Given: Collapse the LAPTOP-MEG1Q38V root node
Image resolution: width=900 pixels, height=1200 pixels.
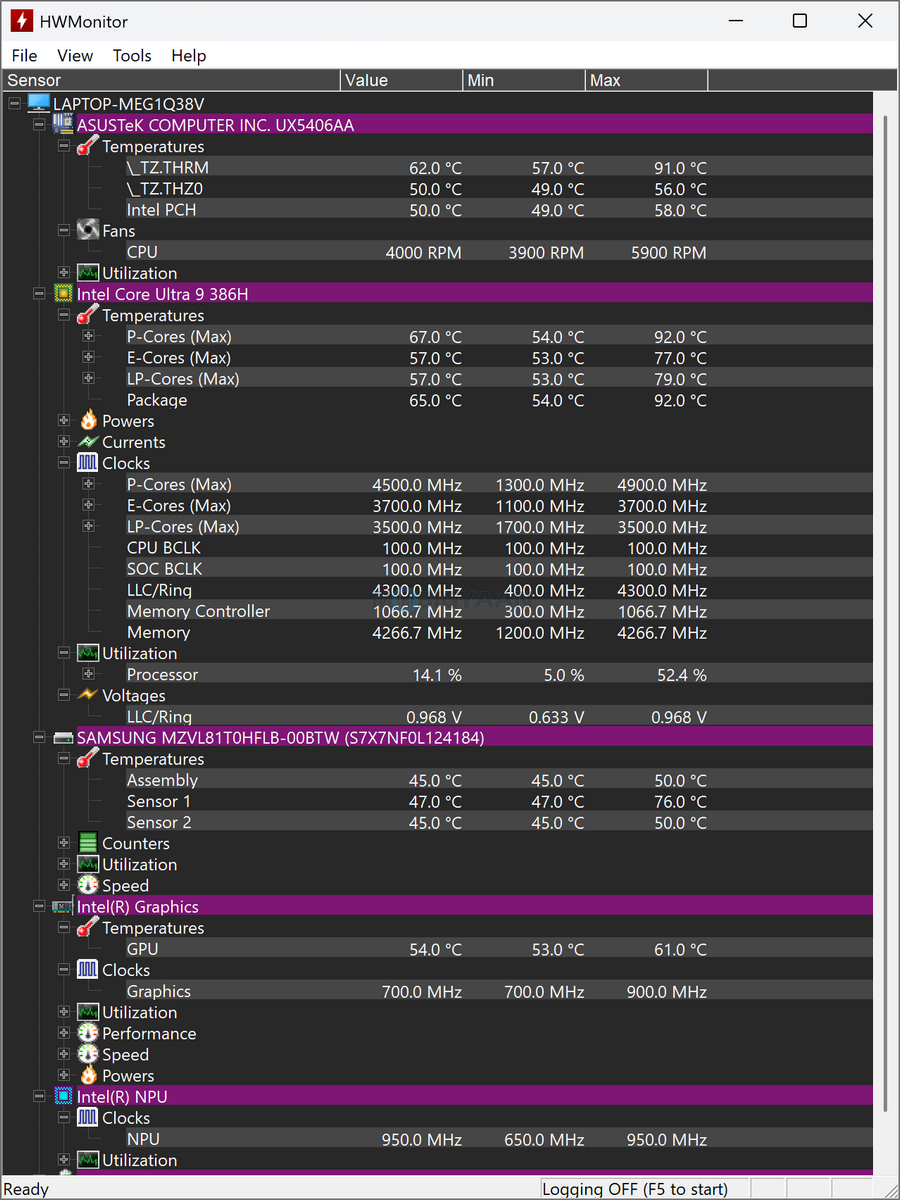Looking at the screenshot, I should (15, 103).
